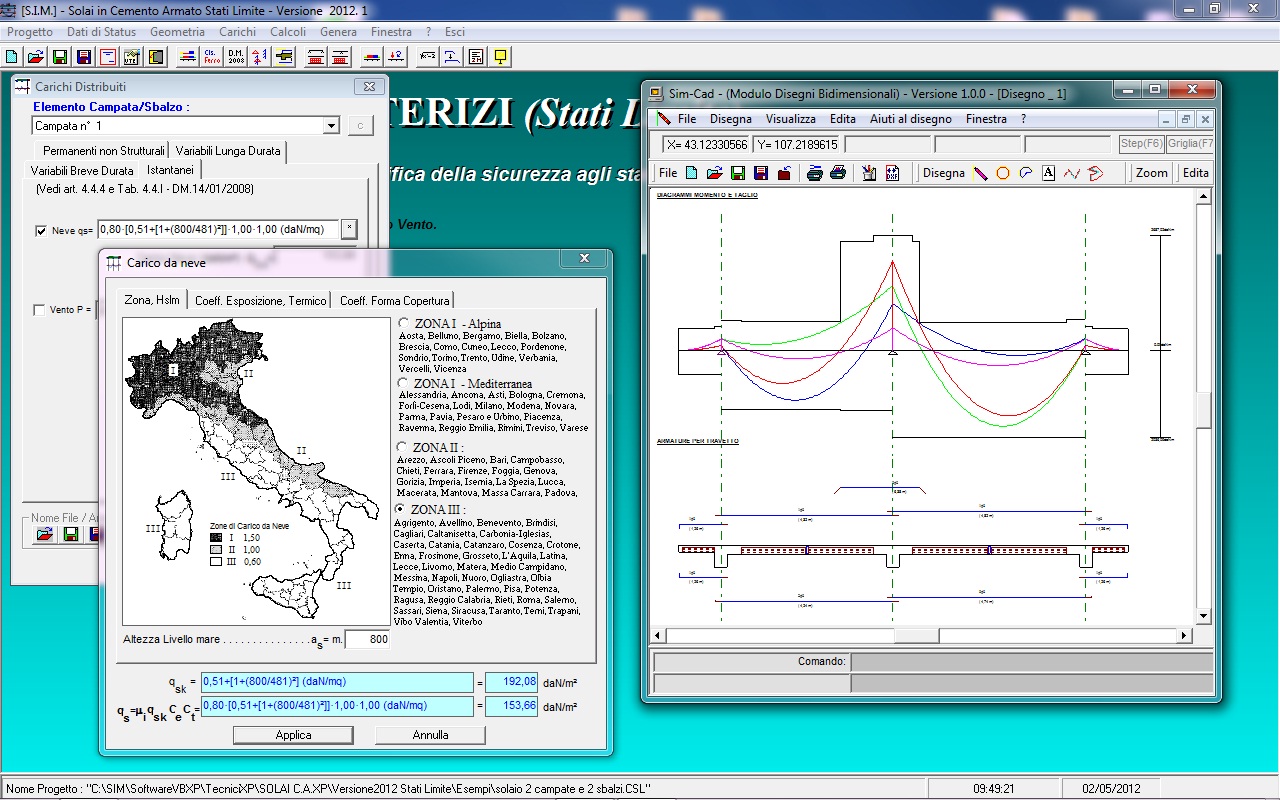Click the D.M. 2008 toolbar icon

pos(236,56)
